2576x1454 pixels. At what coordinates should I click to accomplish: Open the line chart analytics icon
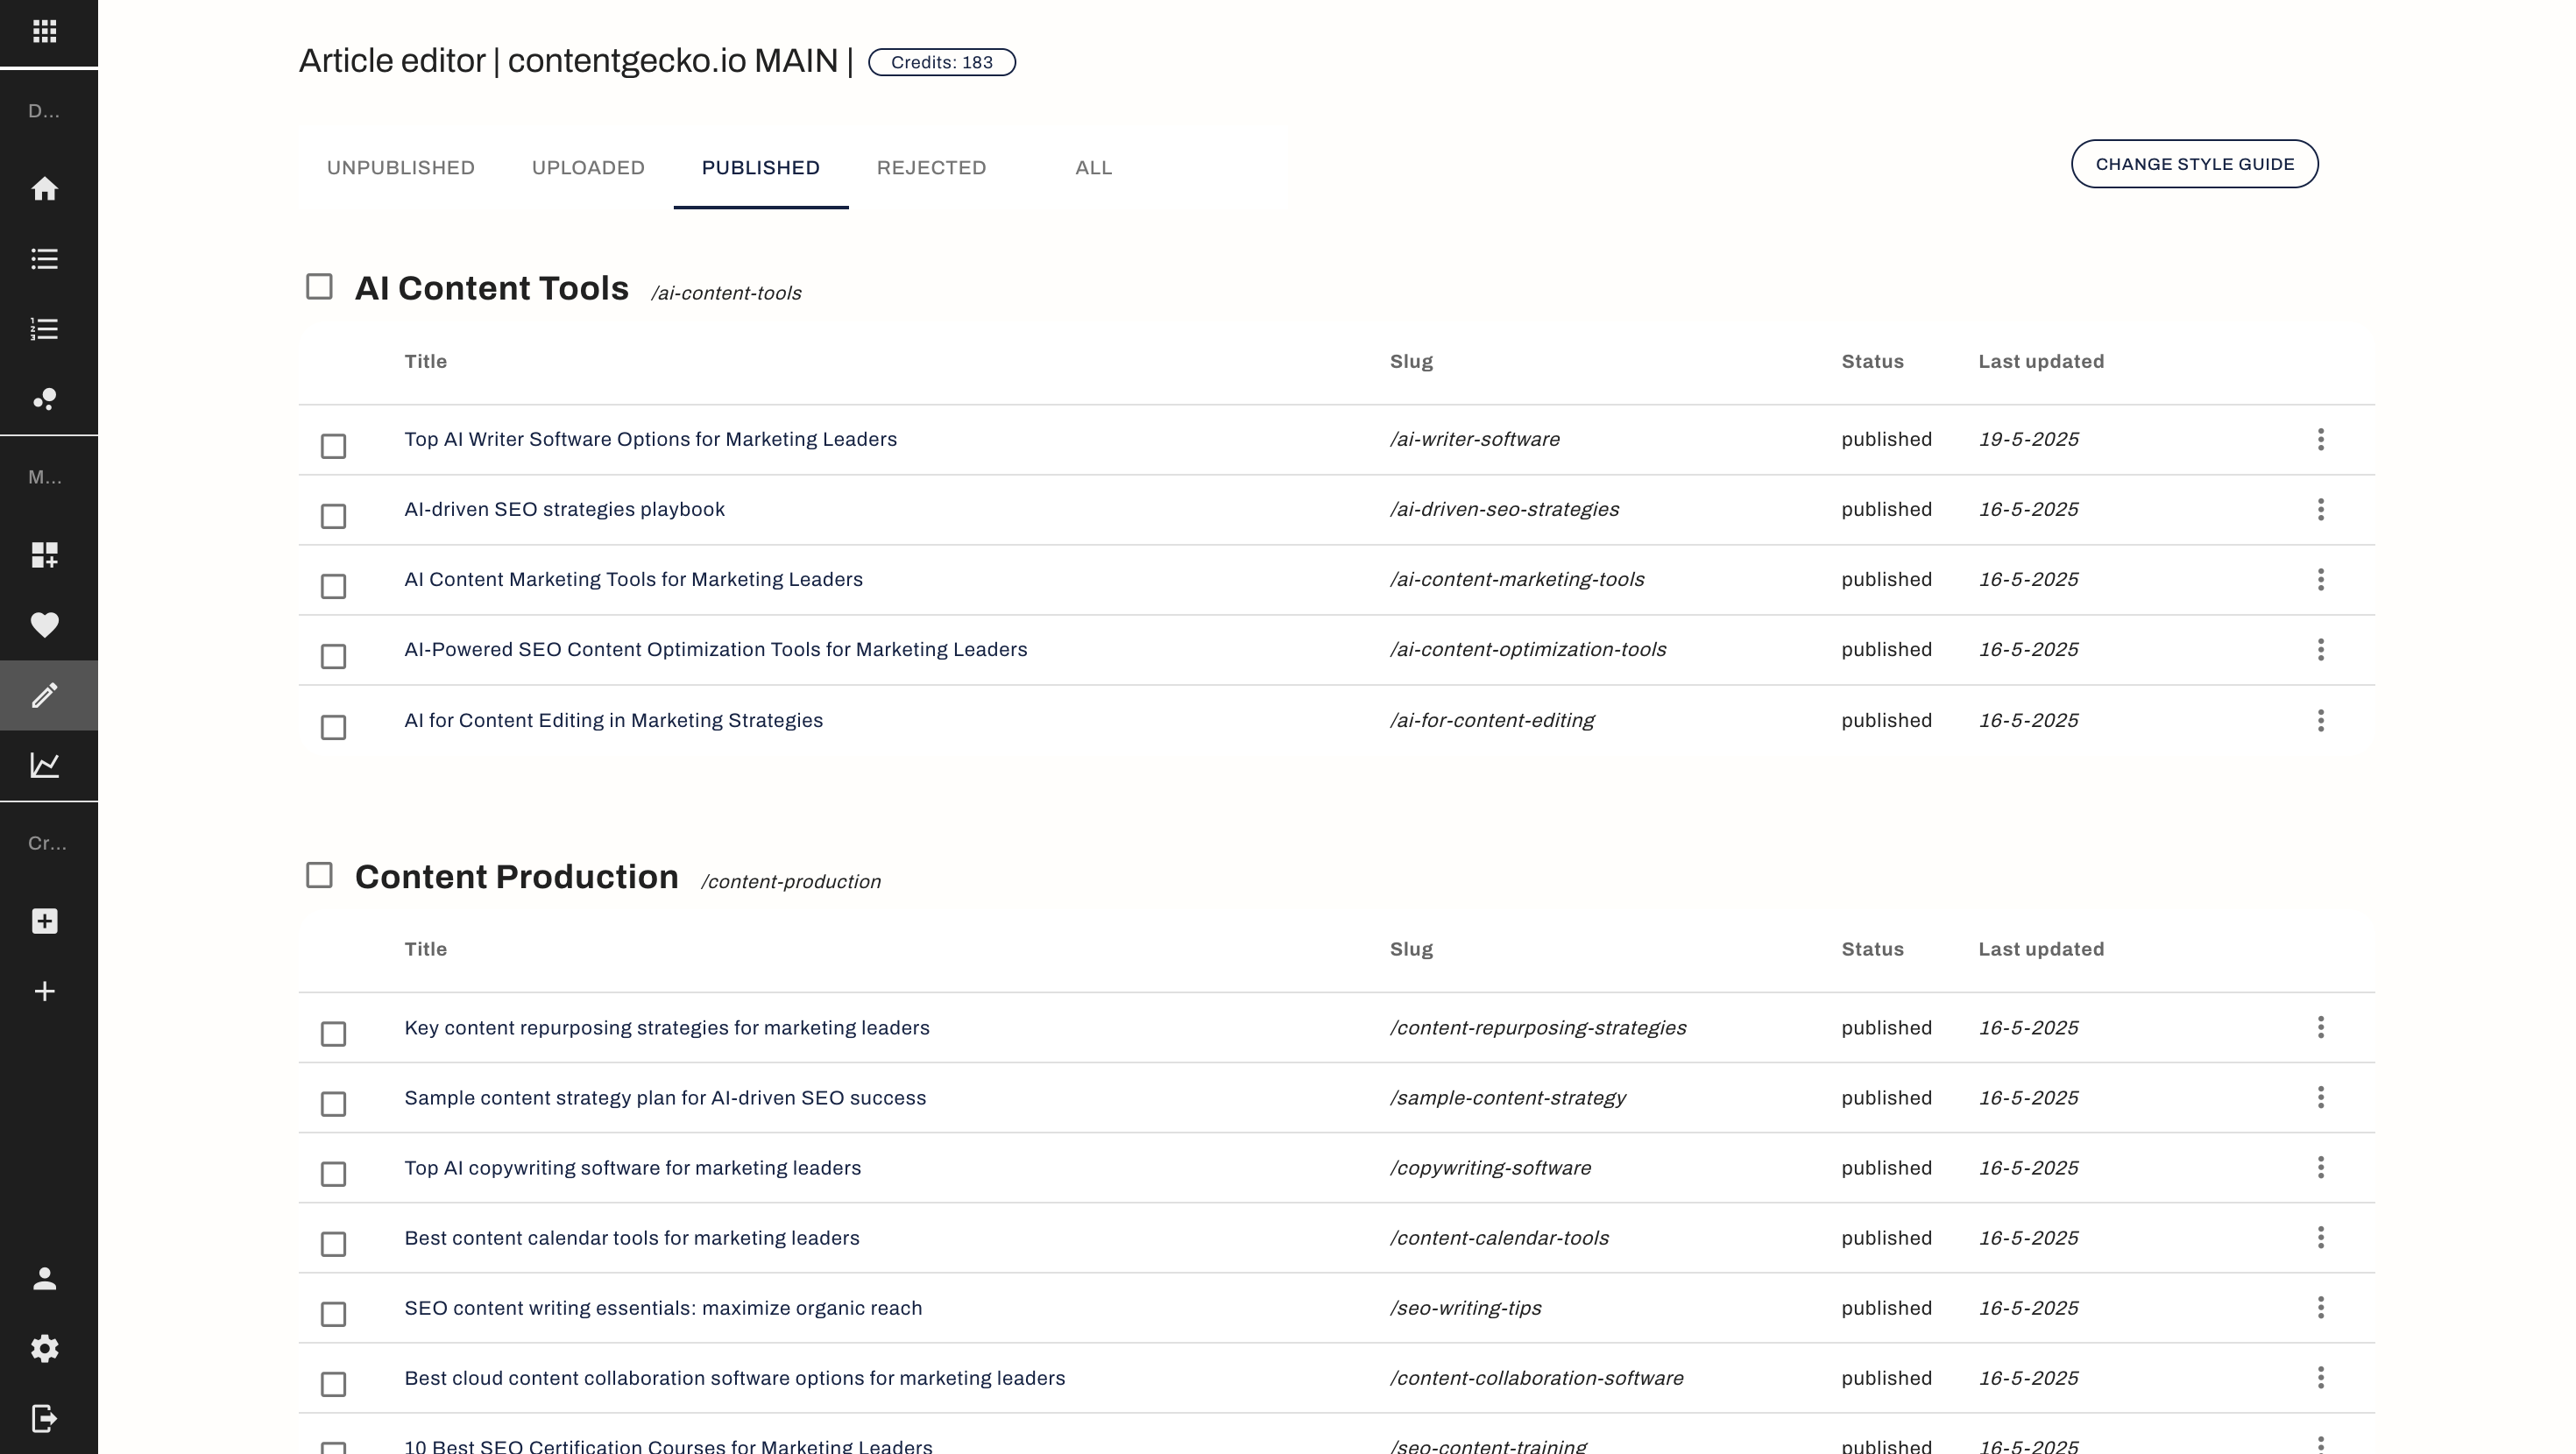tap(44, 765)
